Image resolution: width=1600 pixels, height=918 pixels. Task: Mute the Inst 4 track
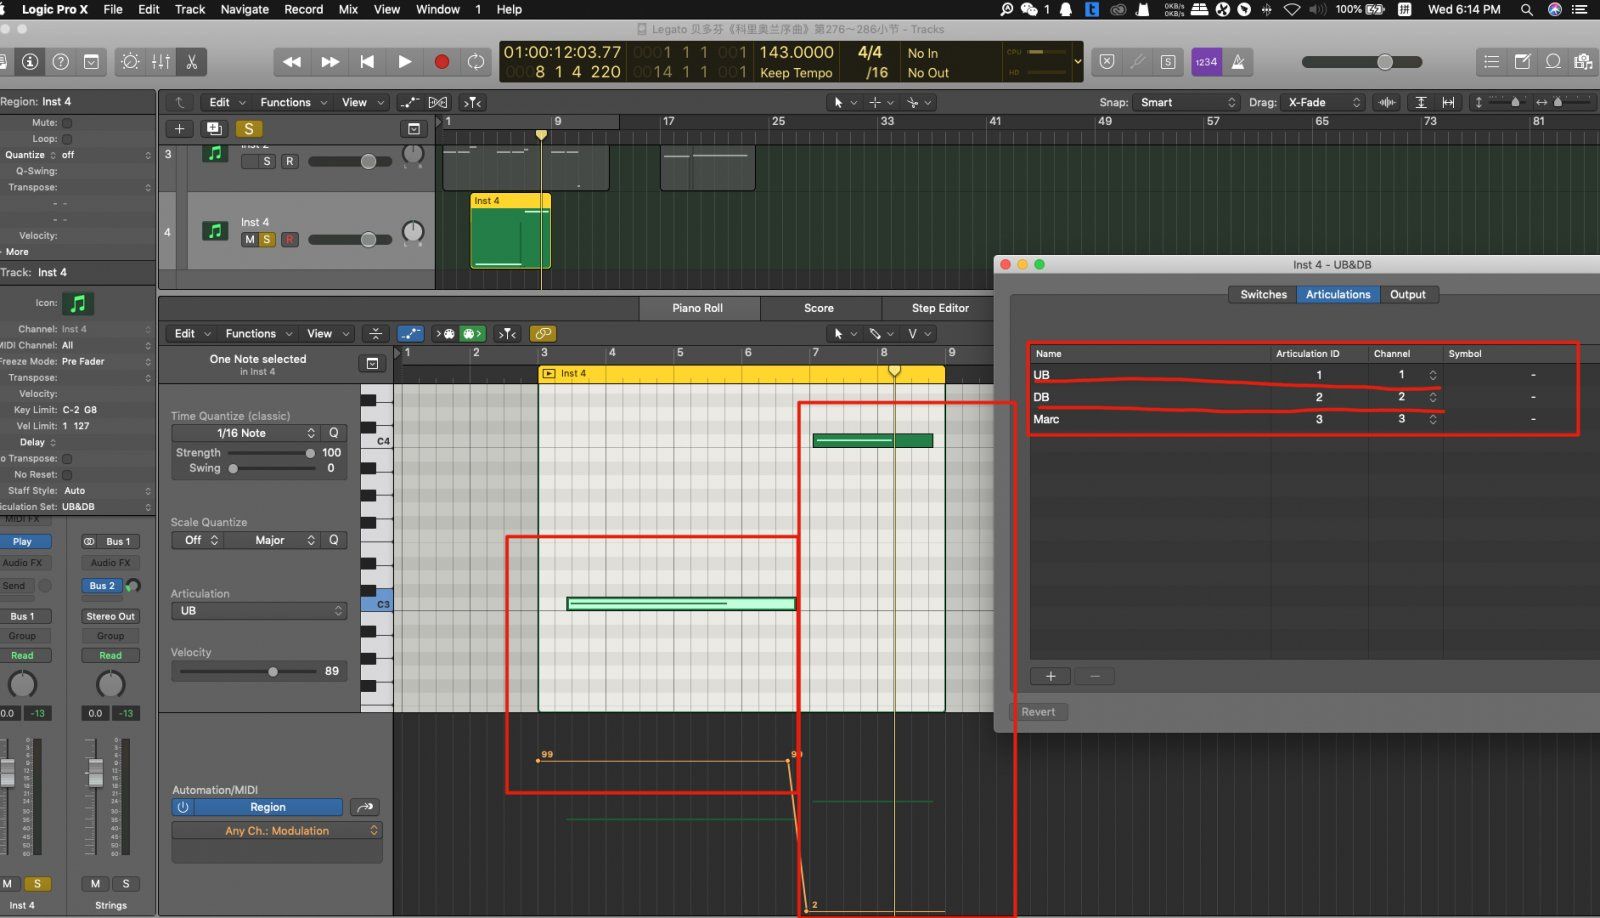(250, 239)
